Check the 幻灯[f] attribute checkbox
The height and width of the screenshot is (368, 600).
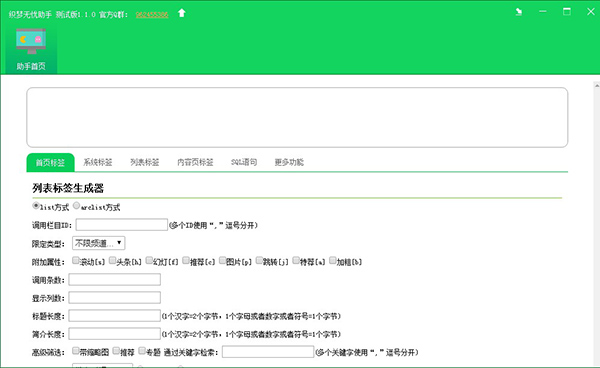point(149,261)
